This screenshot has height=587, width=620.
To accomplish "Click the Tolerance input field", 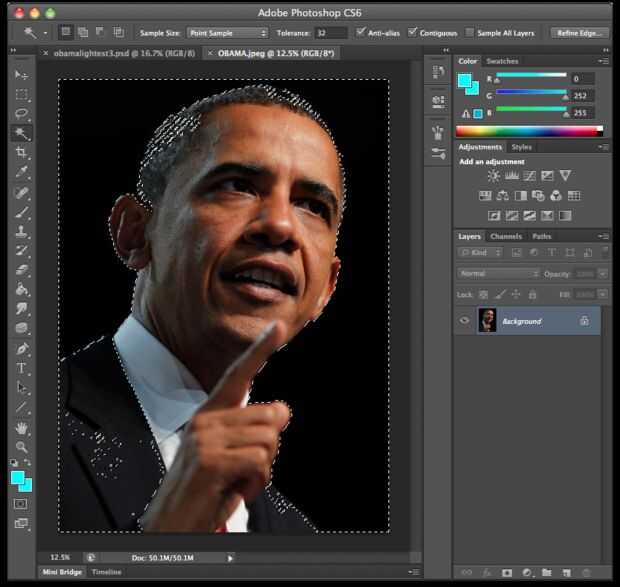I will pyautogui.click(x=331, y=33).
